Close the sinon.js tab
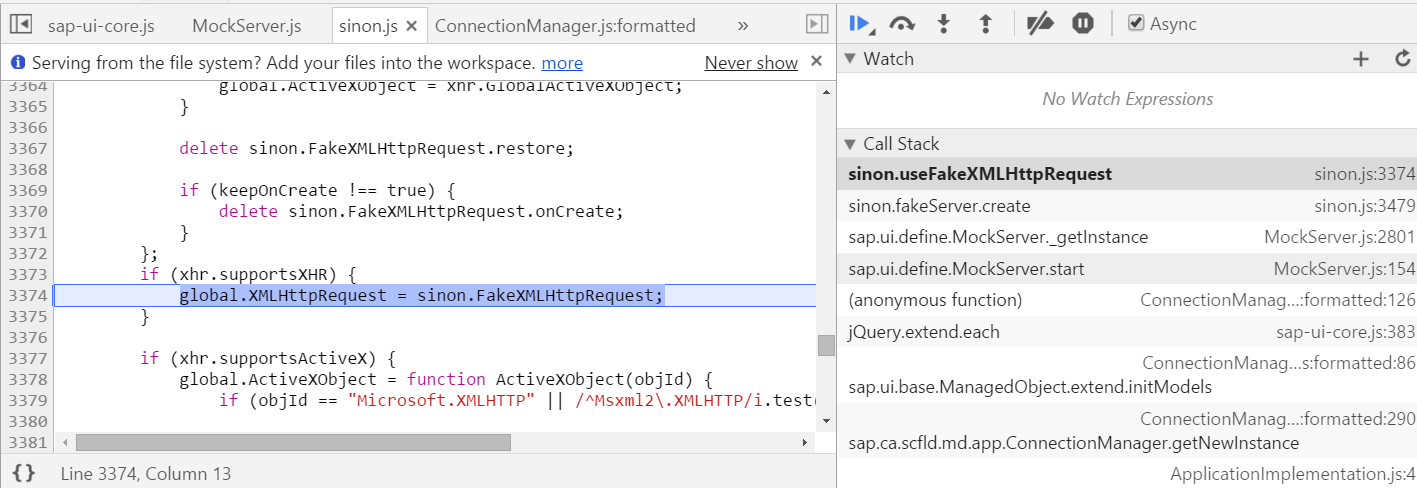1417x488 pixels. coord(412,25)
